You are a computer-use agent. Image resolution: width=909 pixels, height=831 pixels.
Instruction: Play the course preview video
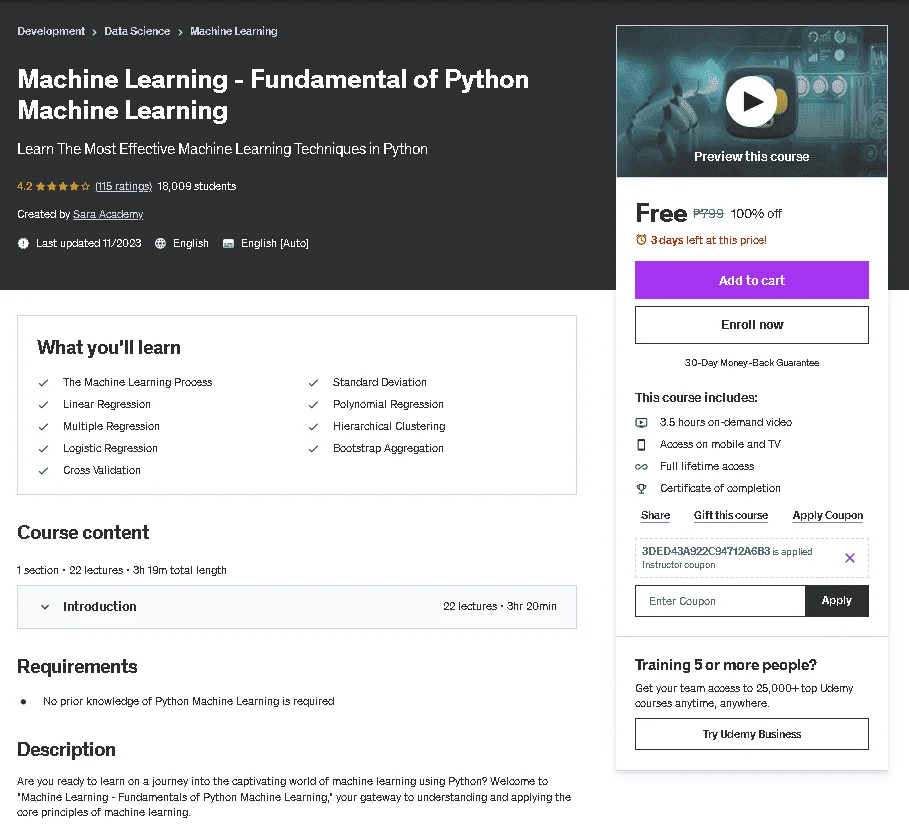pos(751,101)
